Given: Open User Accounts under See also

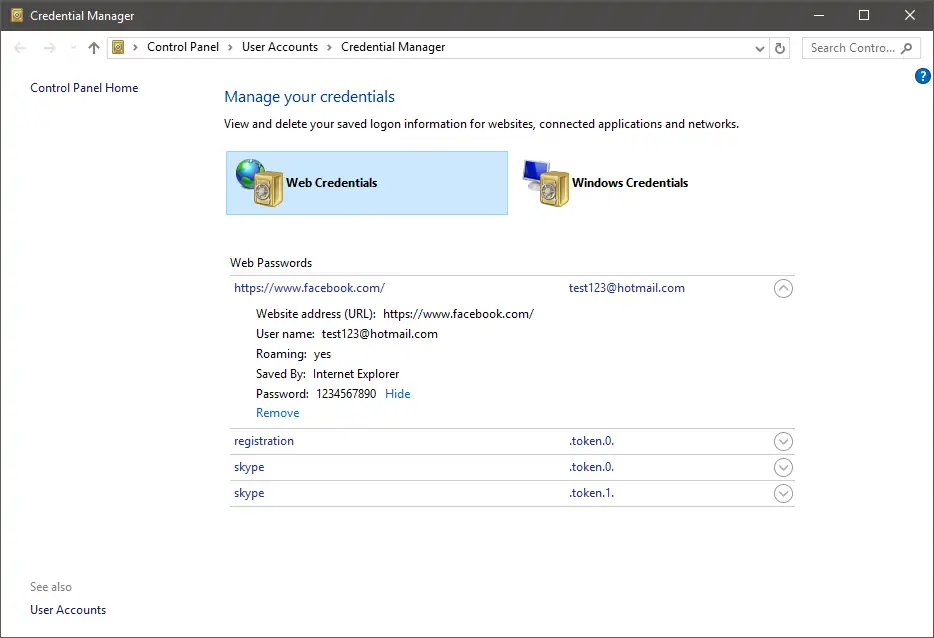Looking at the screenshot, I should (x=68, y=610).
